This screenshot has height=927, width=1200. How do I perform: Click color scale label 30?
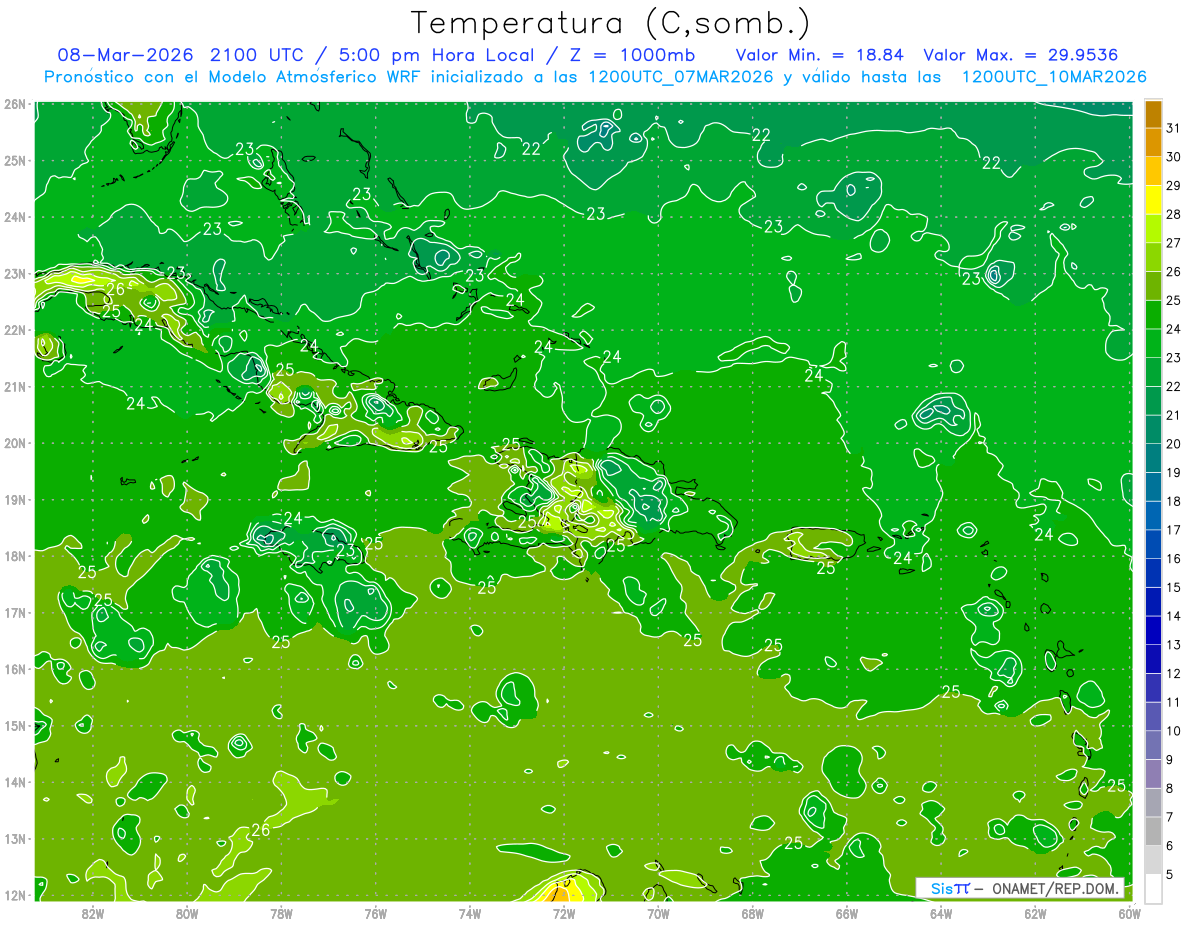[x=1174, y=157]
